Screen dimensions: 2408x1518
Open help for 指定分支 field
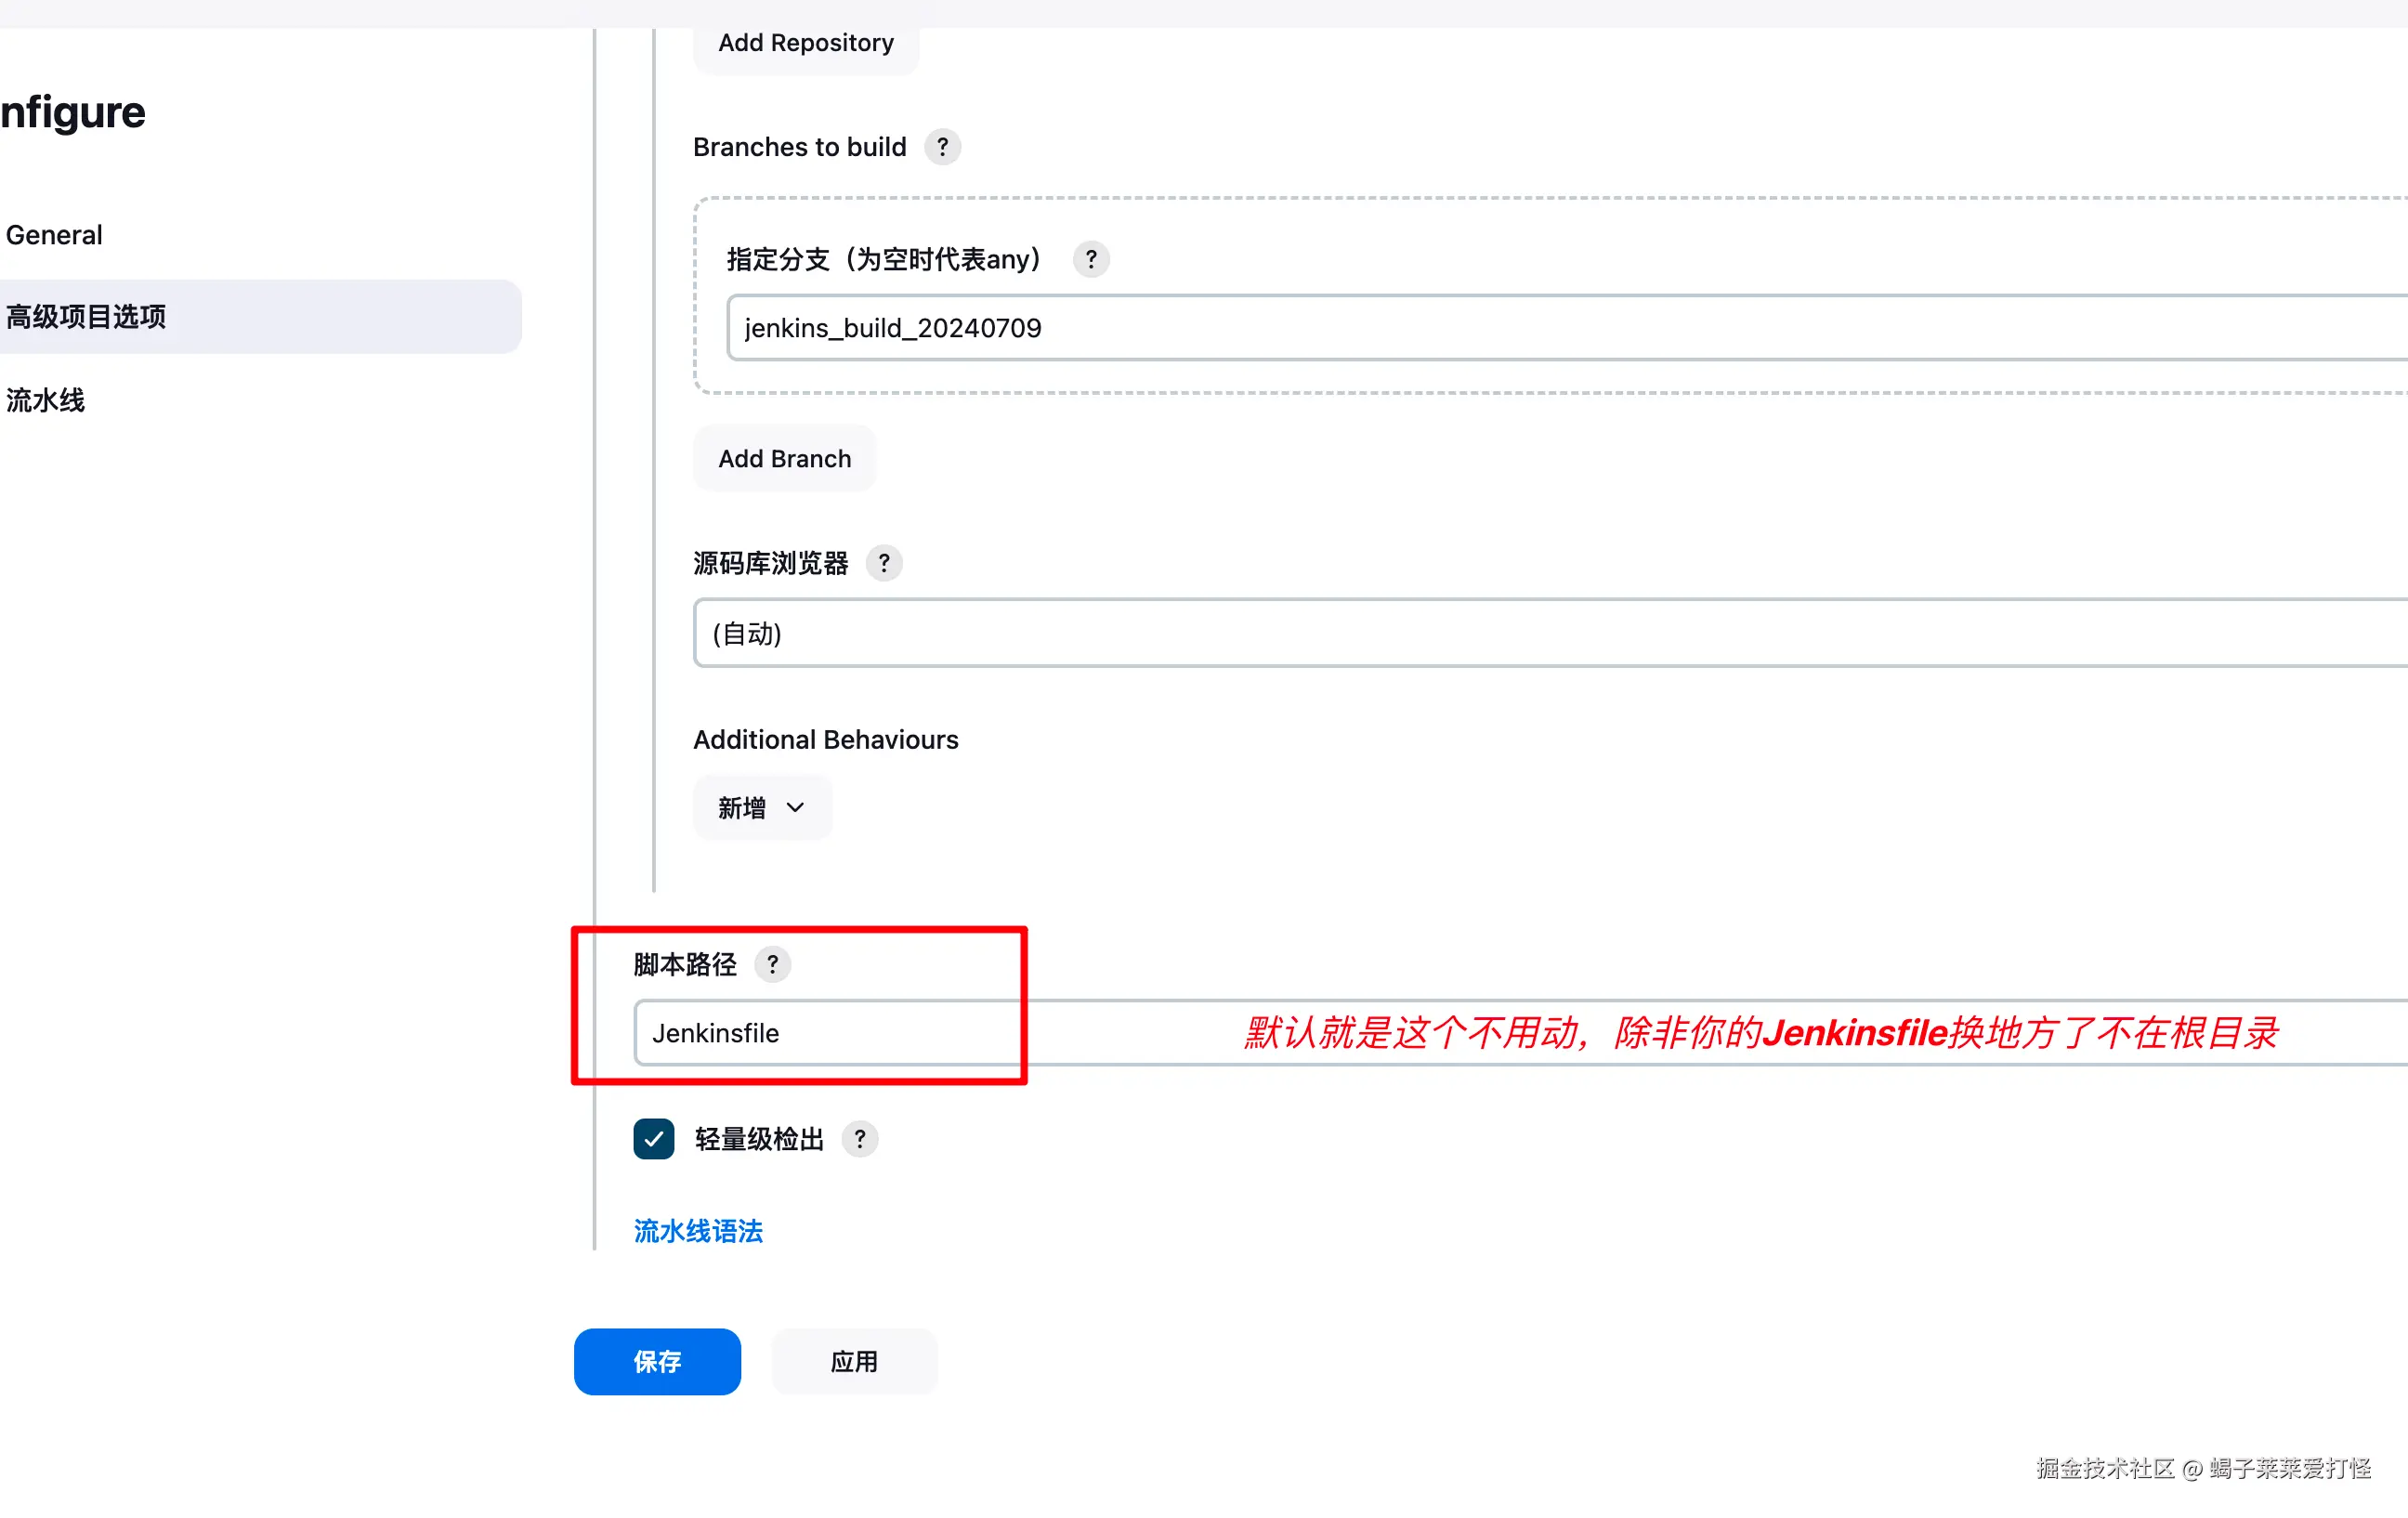pos(1091,260)
